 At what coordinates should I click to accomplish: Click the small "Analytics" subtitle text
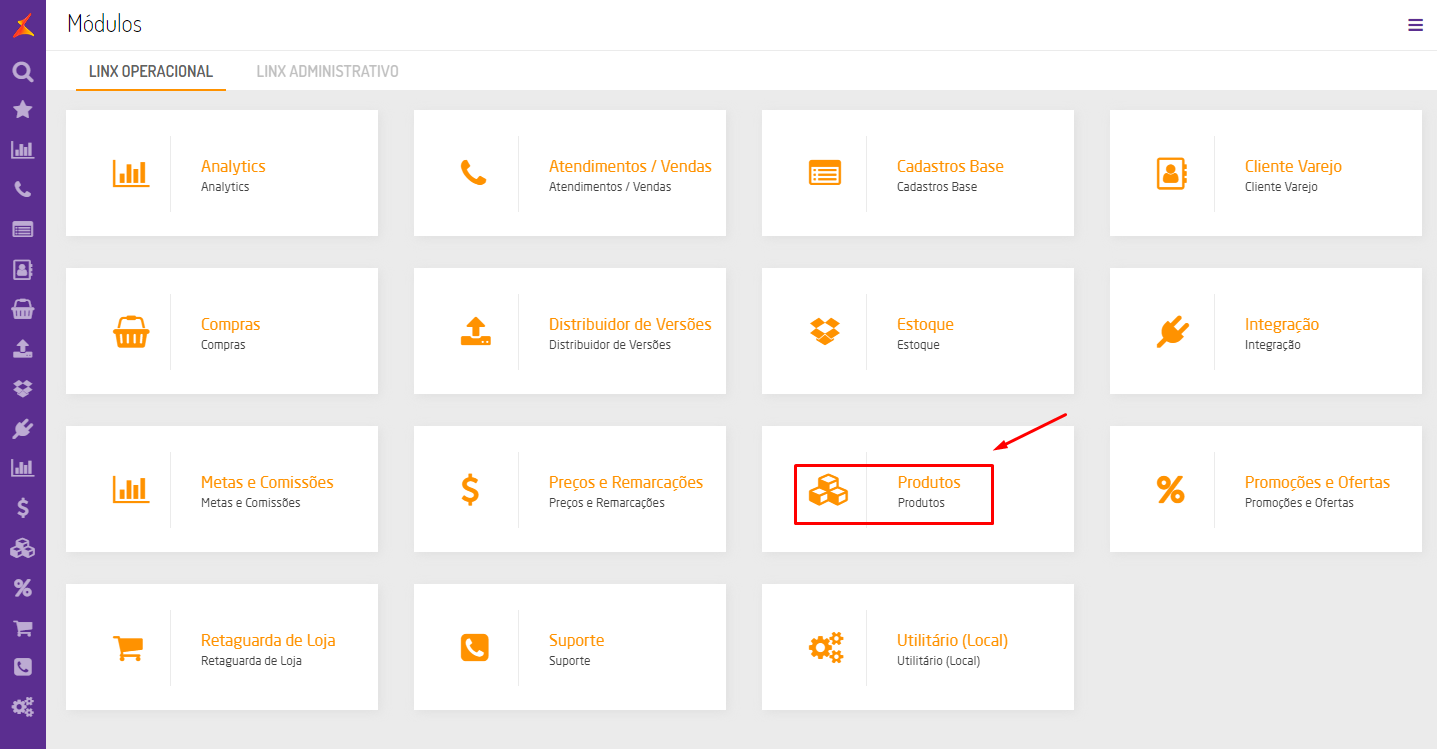pyautogui.click(x=225, y=187)
